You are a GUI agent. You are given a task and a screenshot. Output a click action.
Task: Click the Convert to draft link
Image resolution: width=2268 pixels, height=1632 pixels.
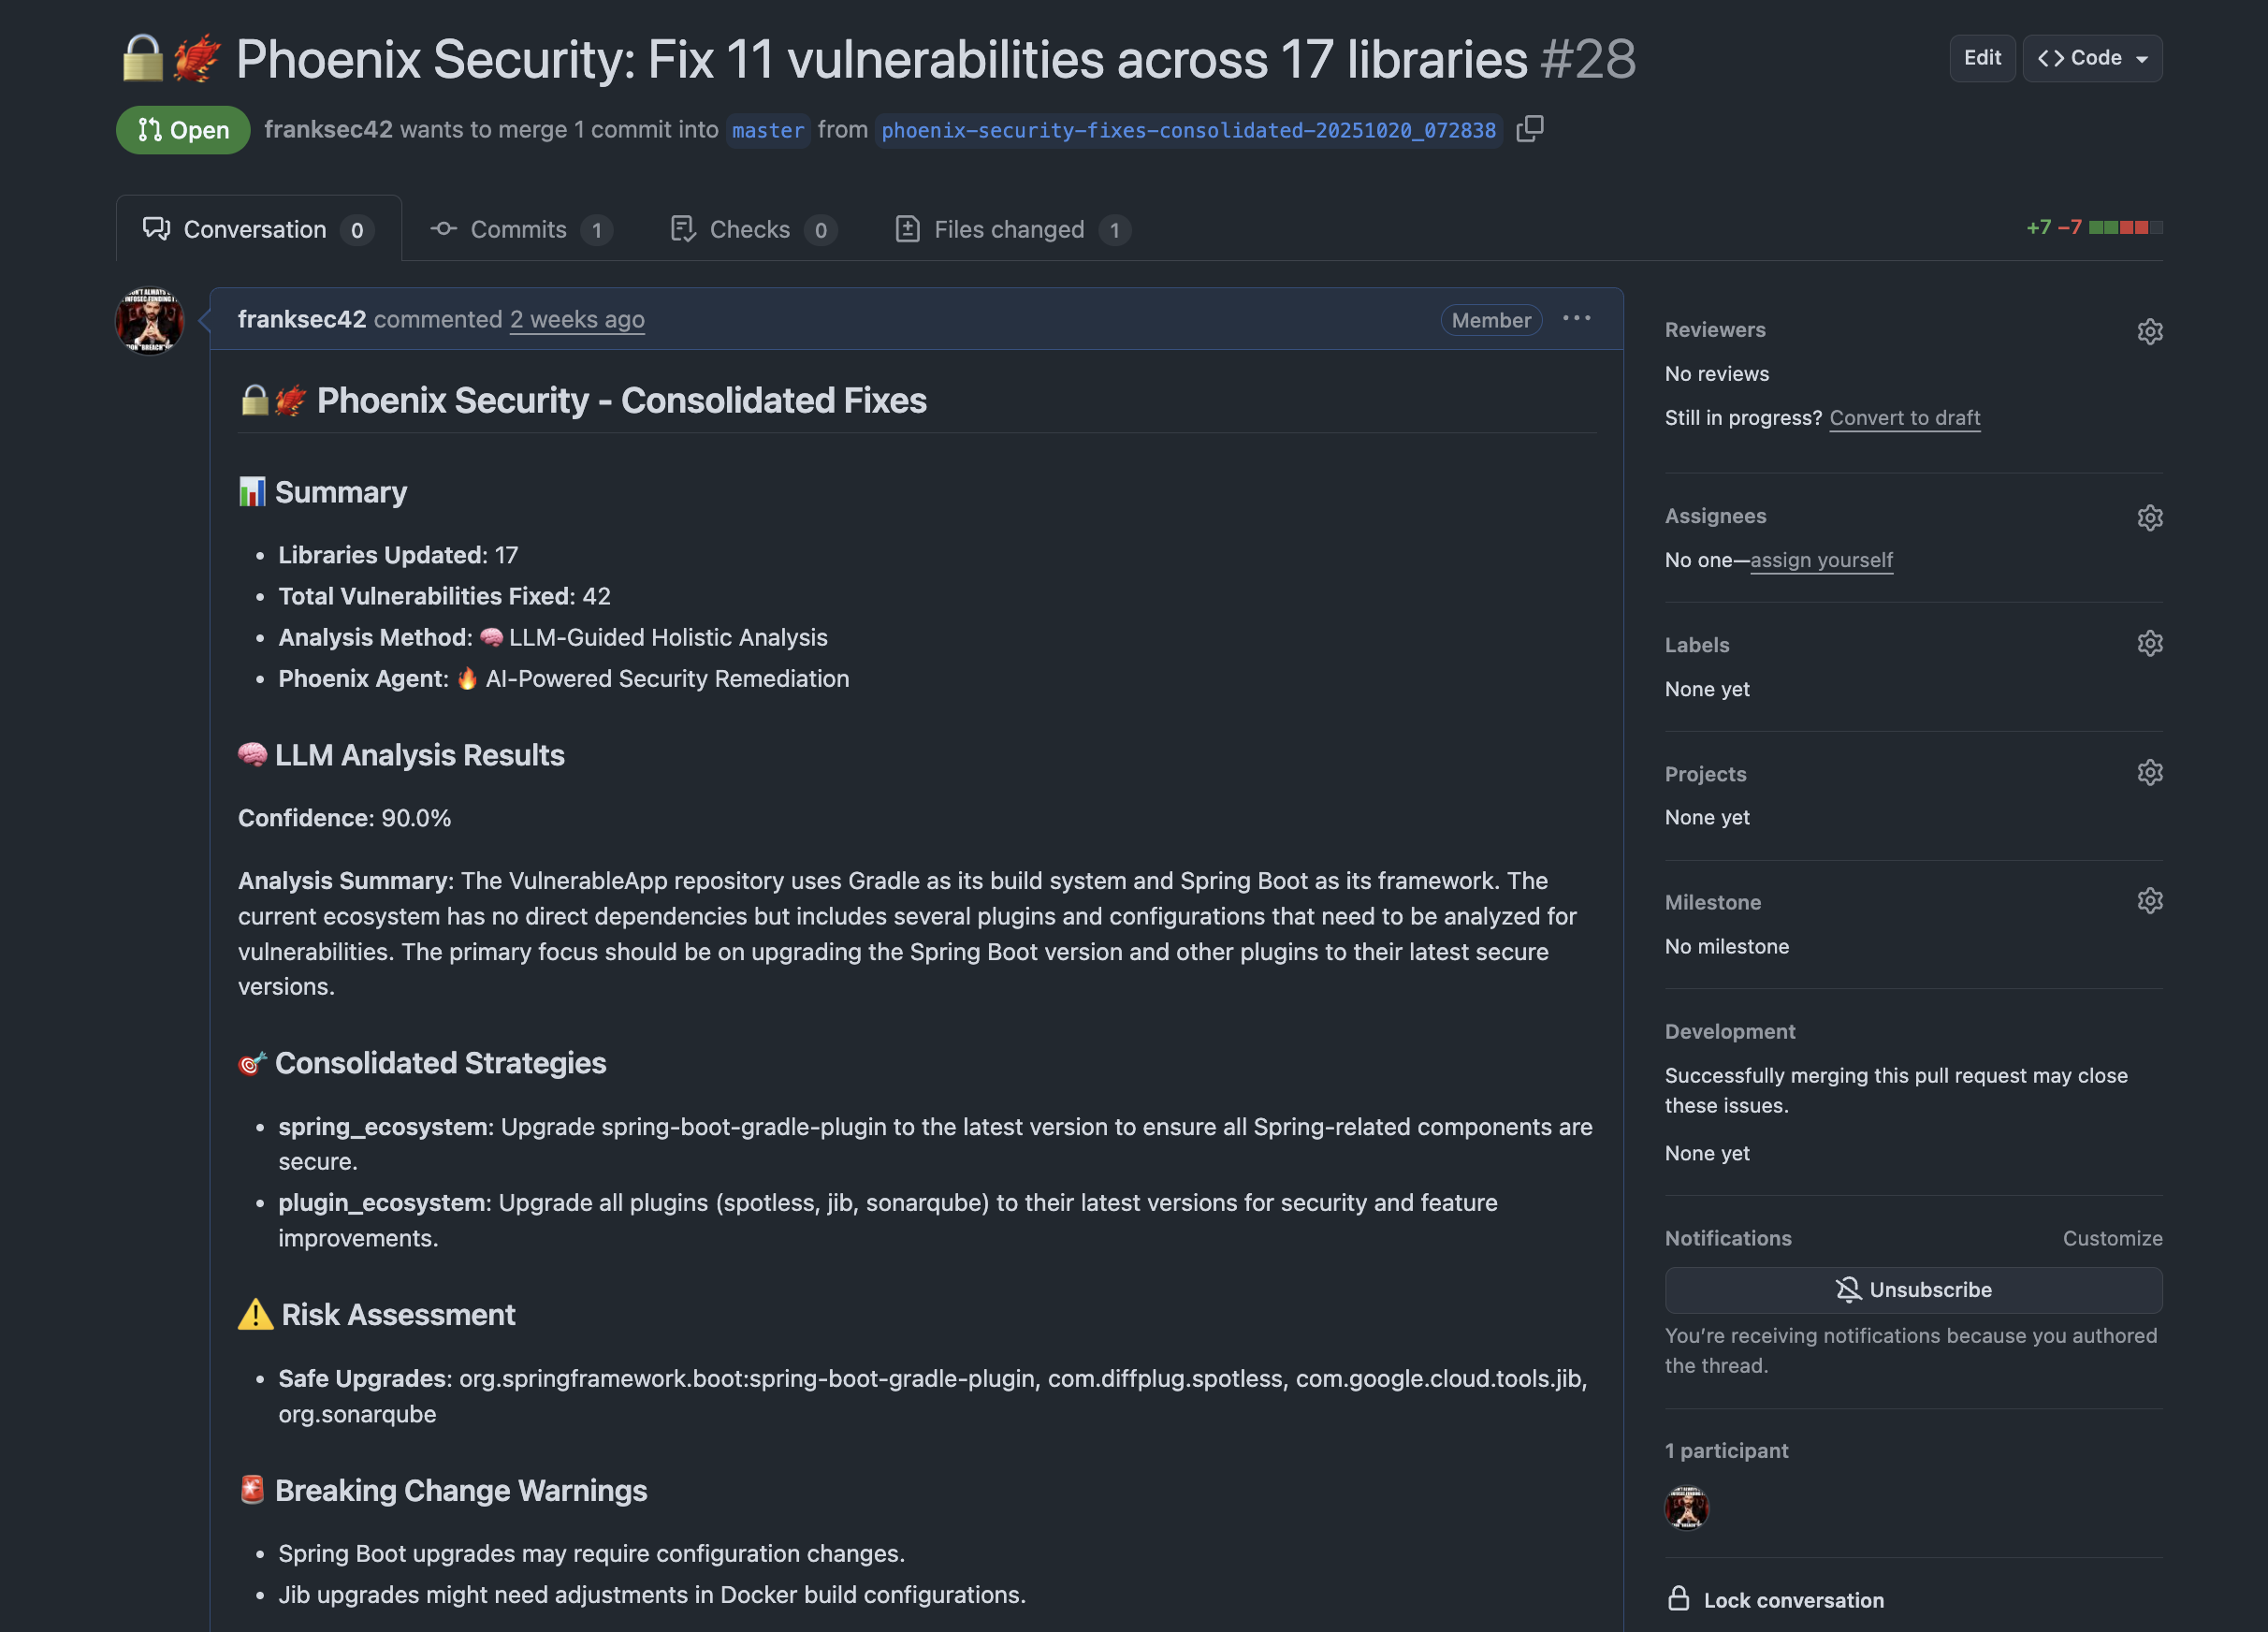(x=1904, y=418)
